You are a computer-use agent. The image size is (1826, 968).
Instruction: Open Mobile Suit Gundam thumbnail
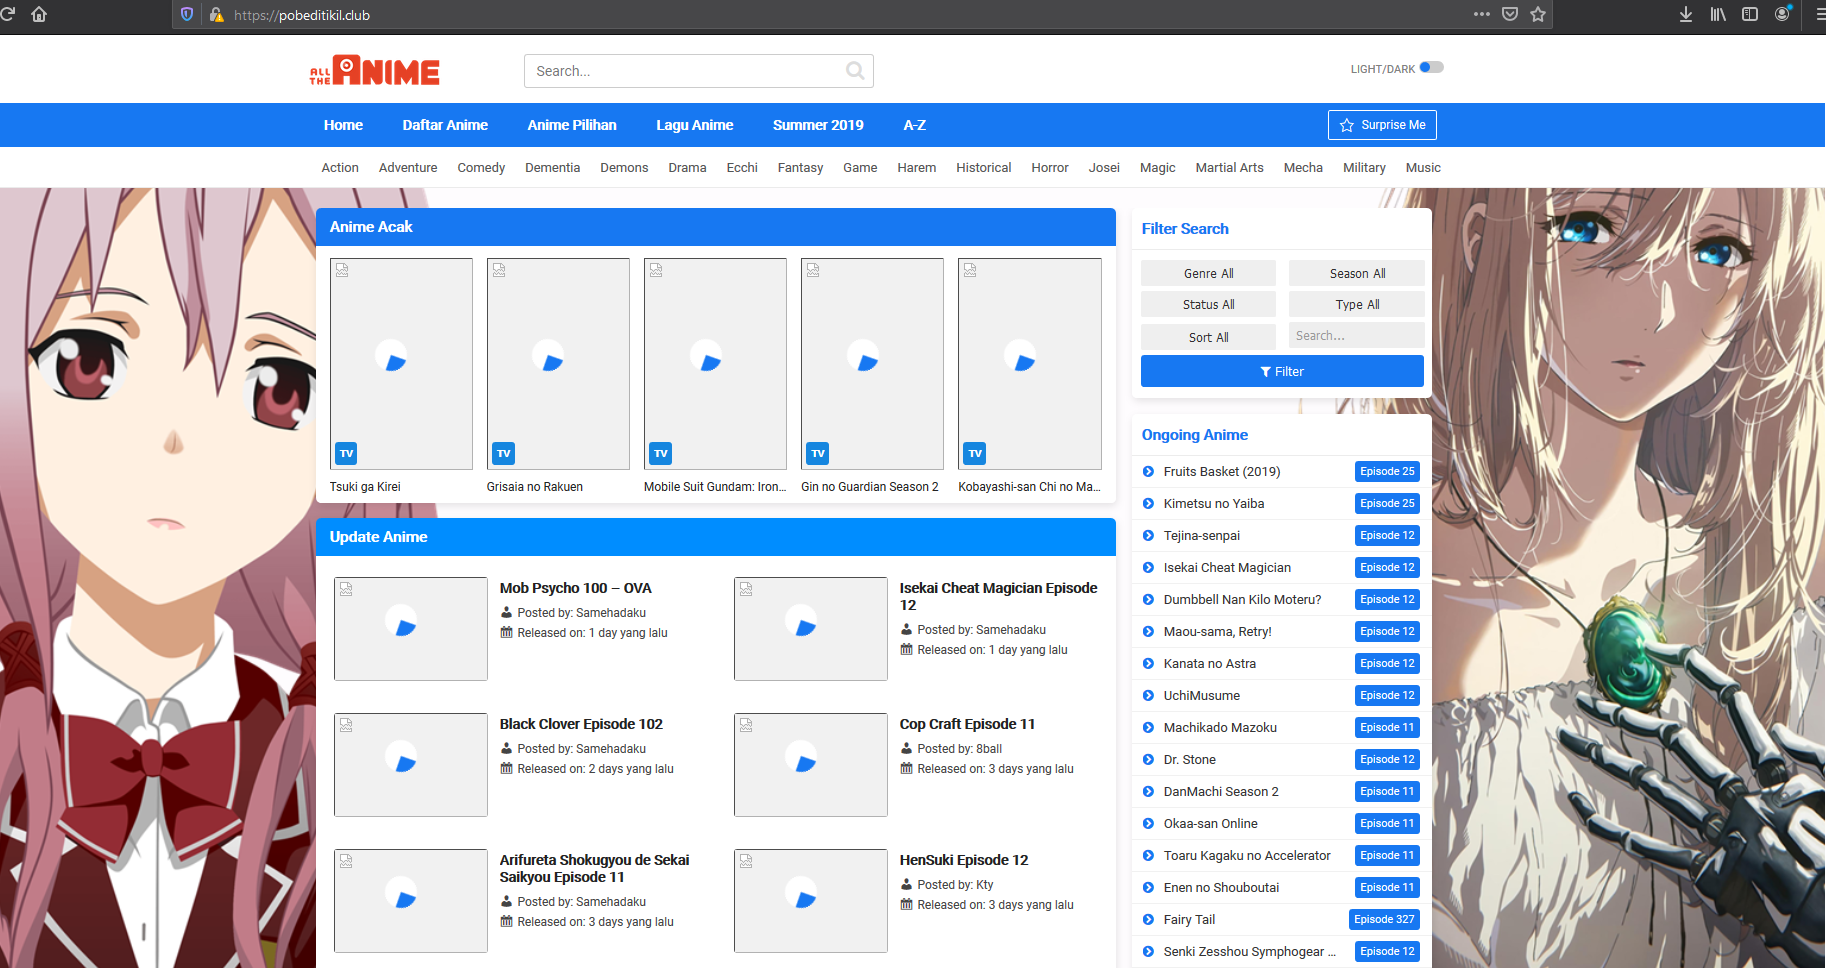pos(715,364)
